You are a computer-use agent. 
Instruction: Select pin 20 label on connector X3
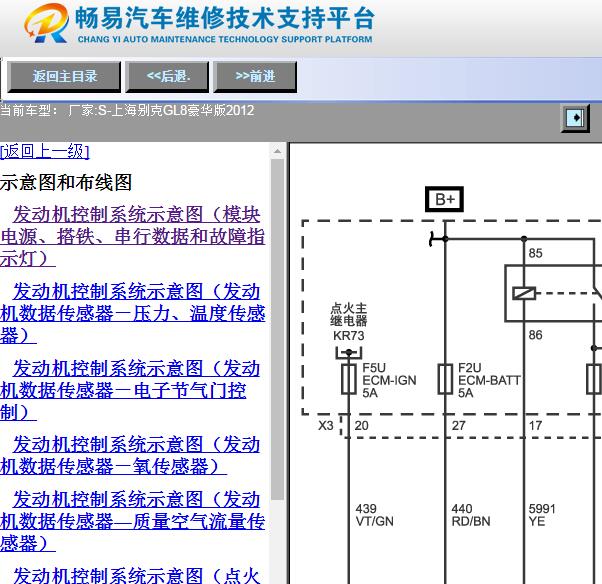point(361,425)
